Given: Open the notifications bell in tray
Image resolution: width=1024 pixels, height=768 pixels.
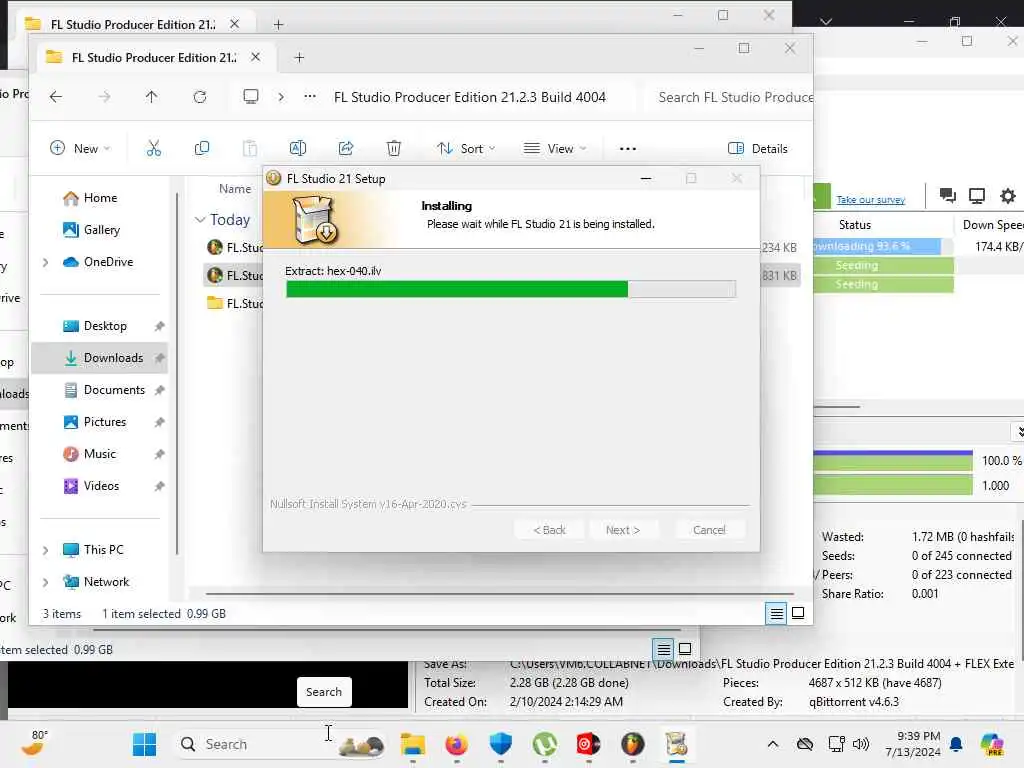Looking at the screenshot, I should click(956, 744).
